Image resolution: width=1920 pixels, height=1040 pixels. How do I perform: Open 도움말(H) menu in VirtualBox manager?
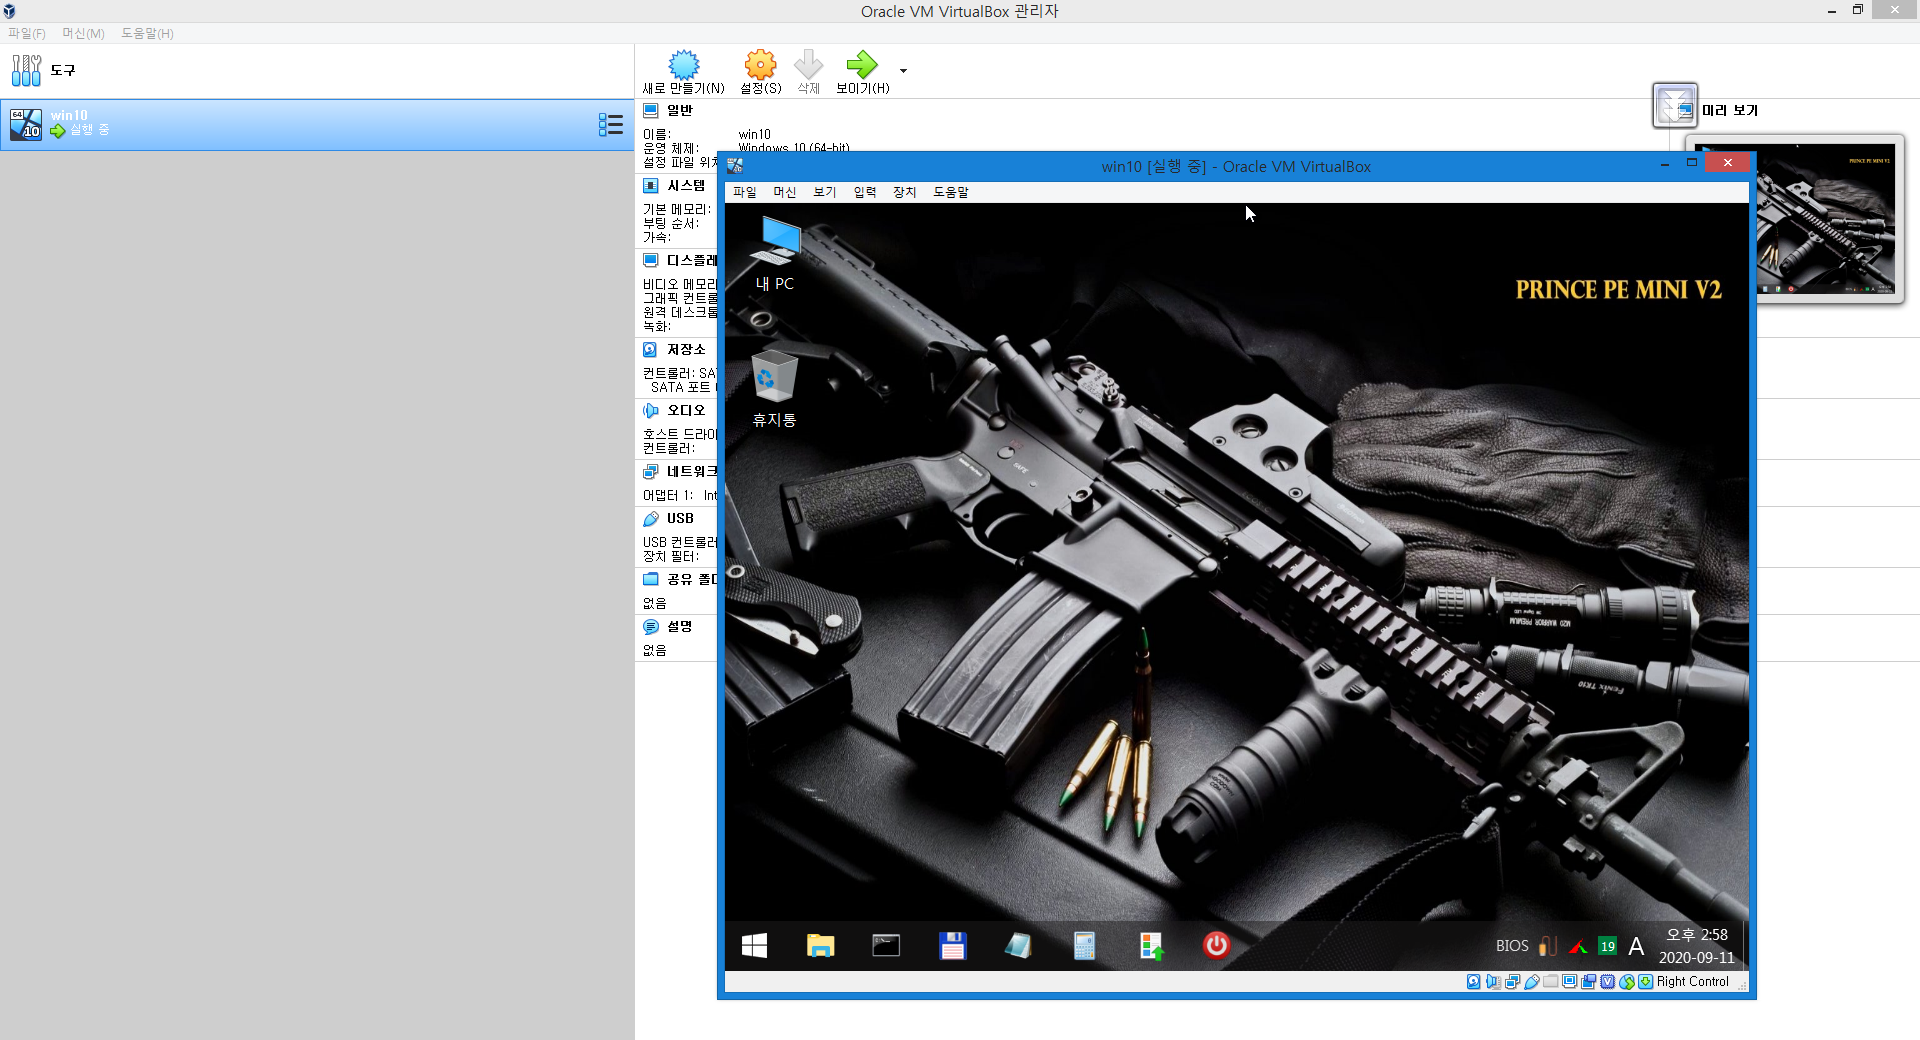click(147, 33)
